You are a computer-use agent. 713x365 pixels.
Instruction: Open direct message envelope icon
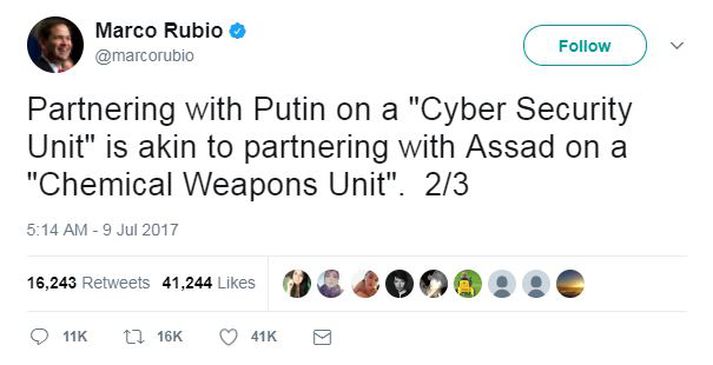(322, 337)
